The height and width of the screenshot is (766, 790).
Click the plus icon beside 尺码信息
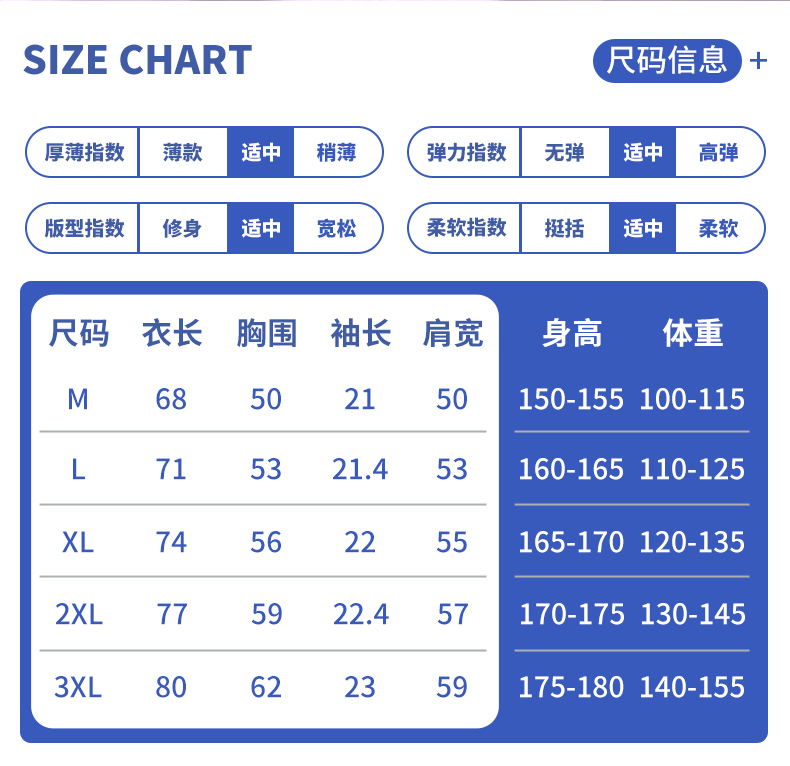click(758, 61)
